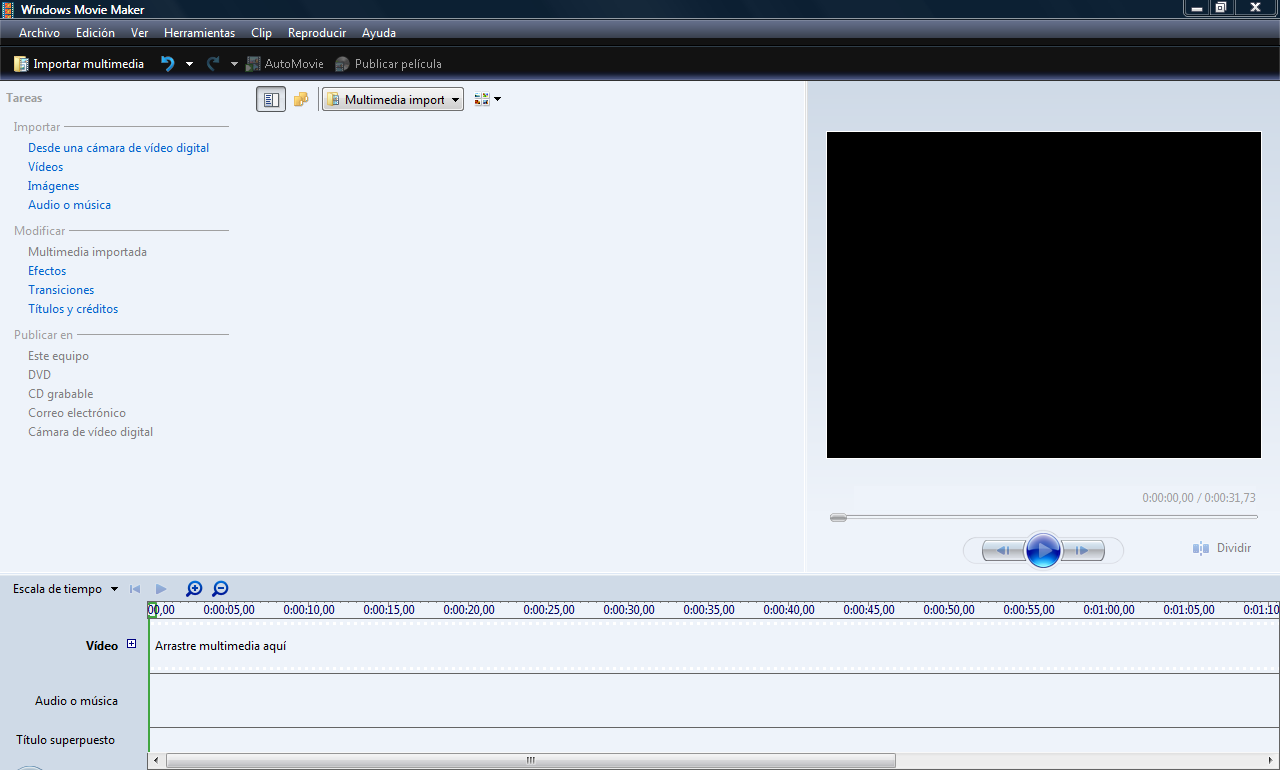The height and width of the screenshot is (770, 1280).
Task: Click the Audio o música track area
Action: point(714,700)
